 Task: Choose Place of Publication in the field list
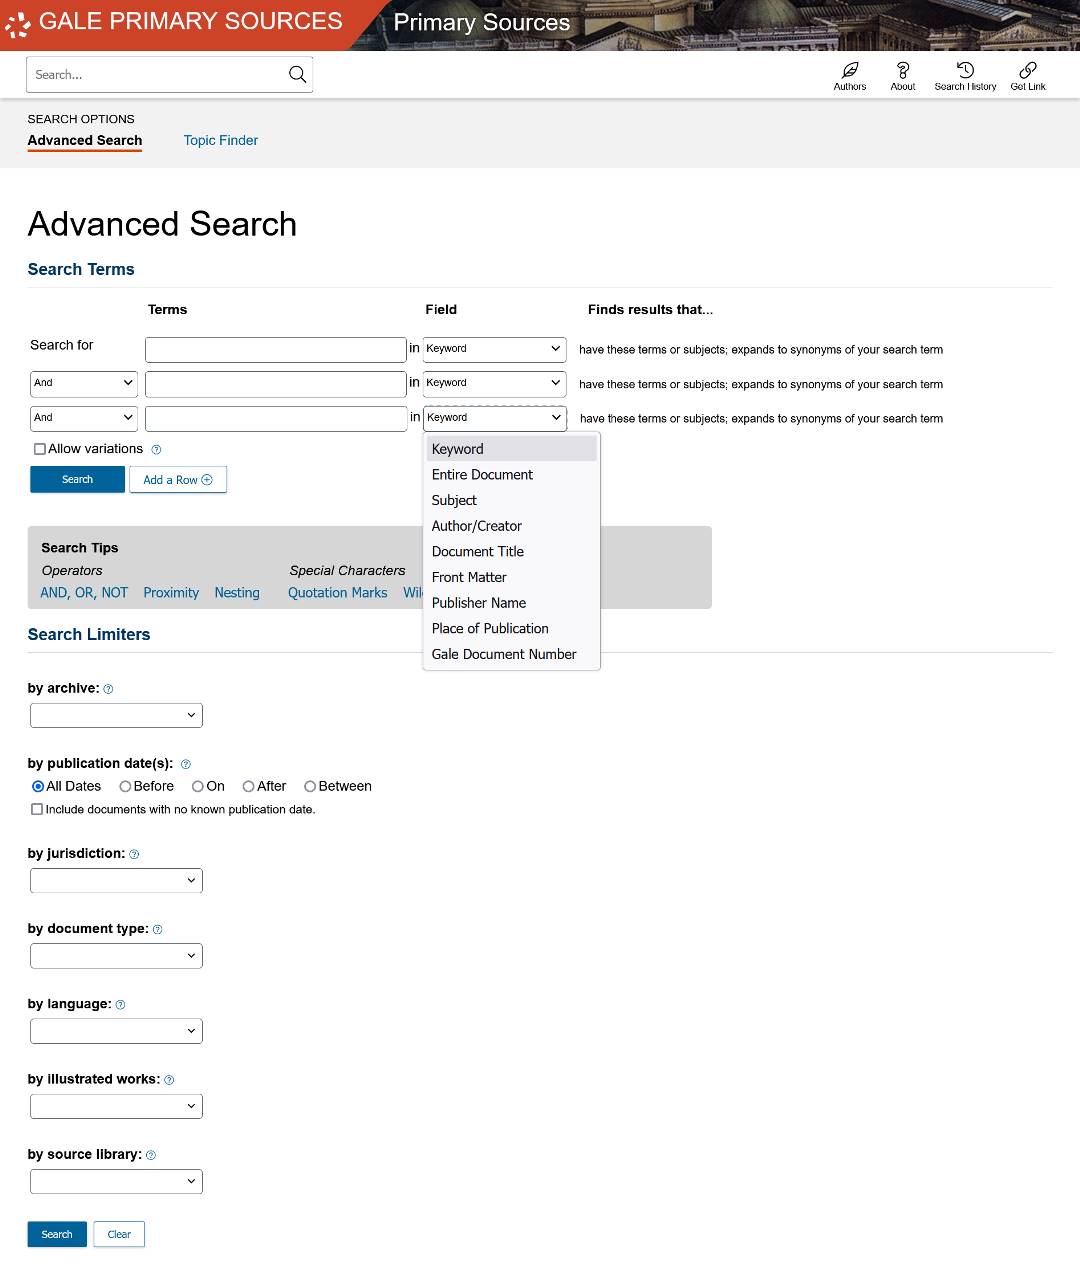512,629
